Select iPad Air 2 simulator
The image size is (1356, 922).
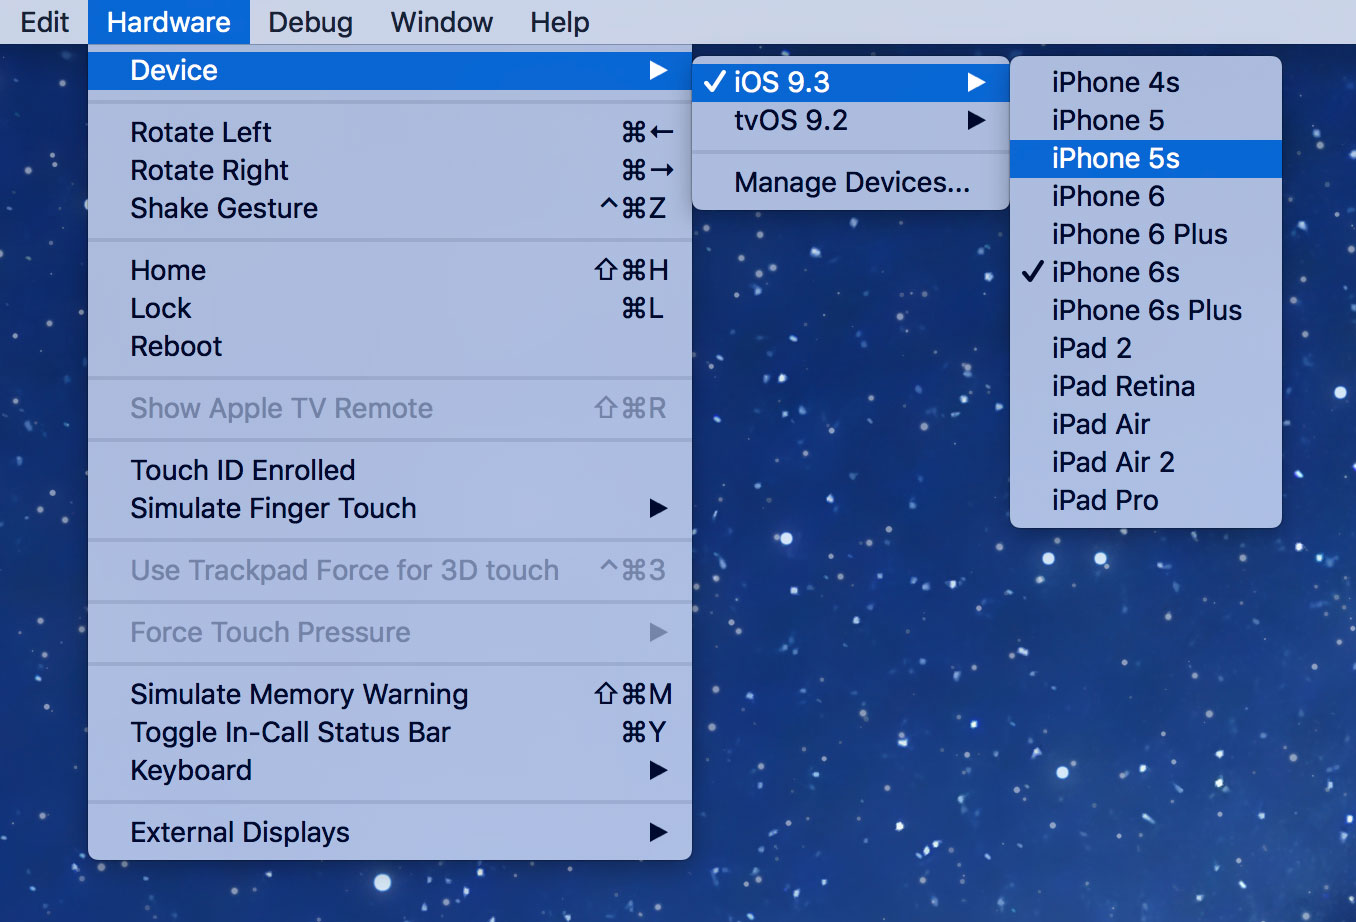pyautogui.click(x=1146, y=462)
